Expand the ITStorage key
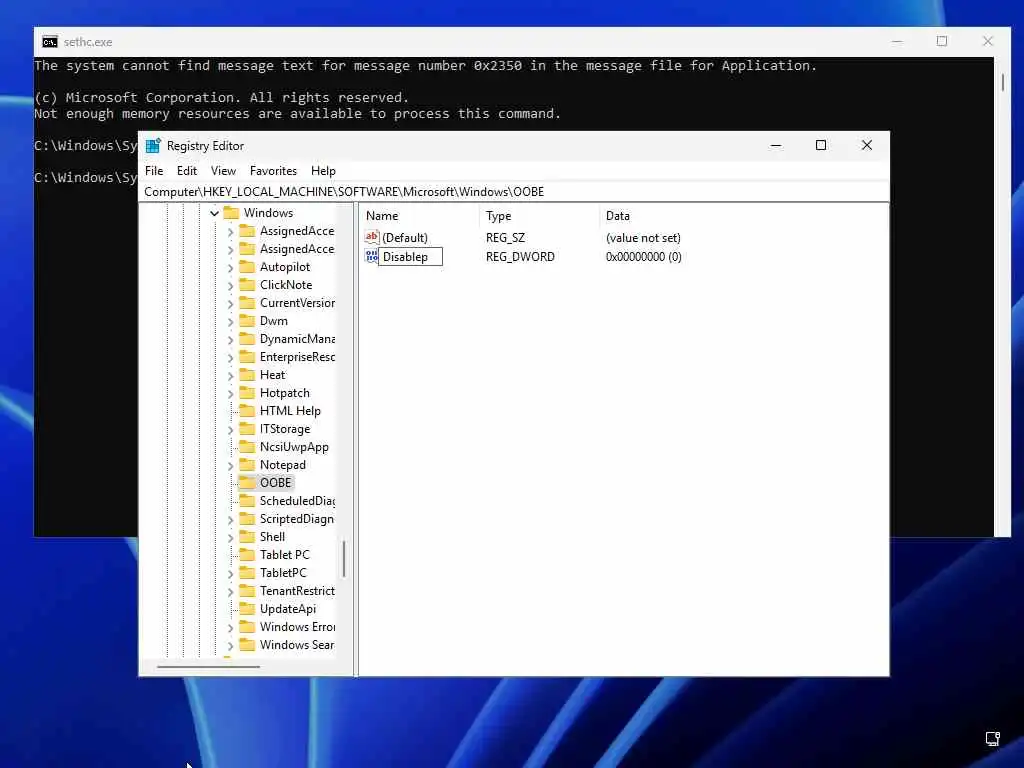 click(231, 429)
